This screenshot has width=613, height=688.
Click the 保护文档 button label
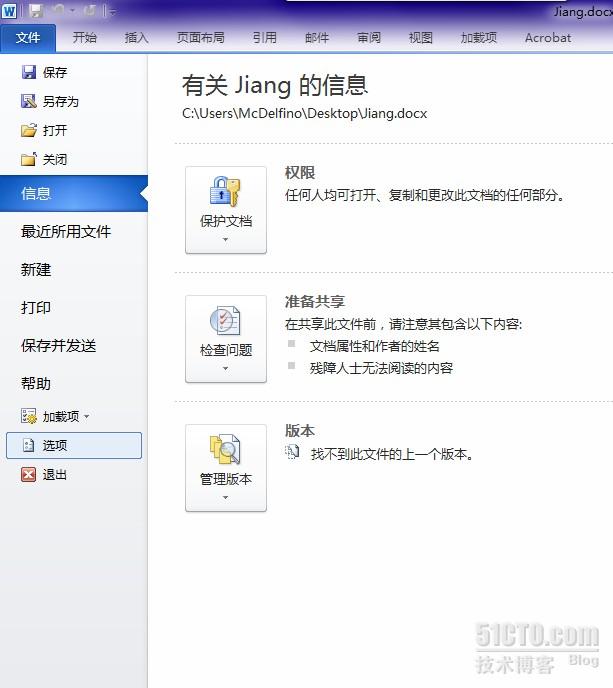click(226, 221)
